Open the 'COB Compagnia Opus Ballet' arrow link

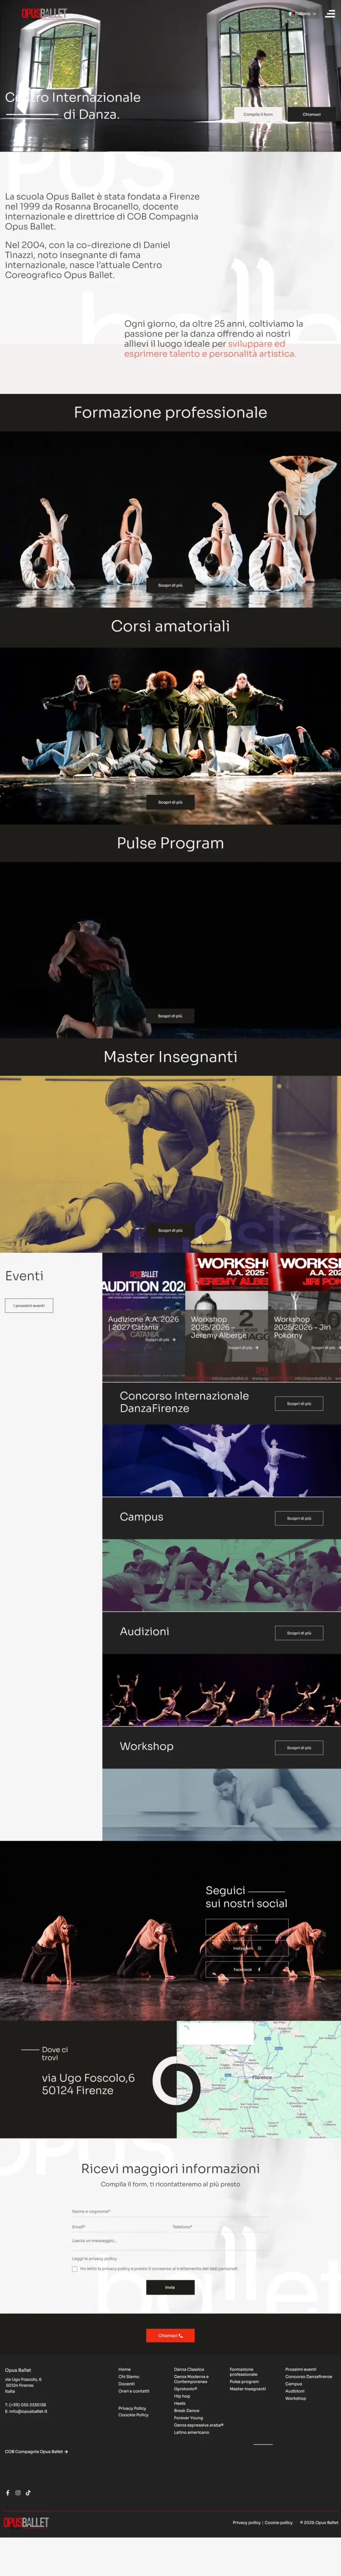(x=36, y=2451)
